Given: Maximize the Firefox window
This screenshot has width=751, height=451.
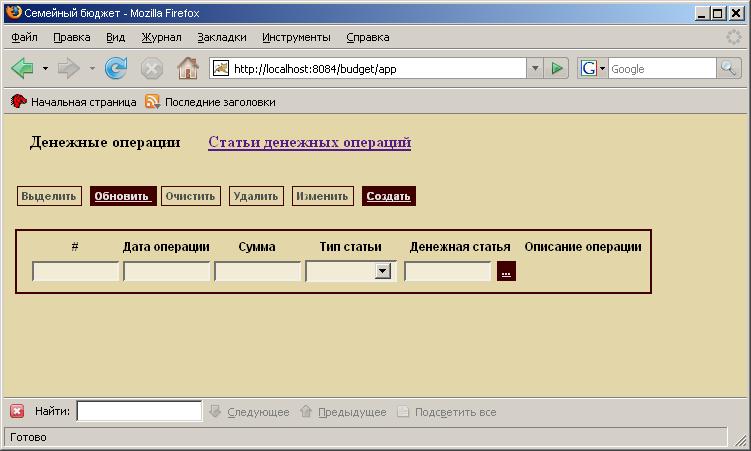Looking at the screenshot, I should 718,13.
